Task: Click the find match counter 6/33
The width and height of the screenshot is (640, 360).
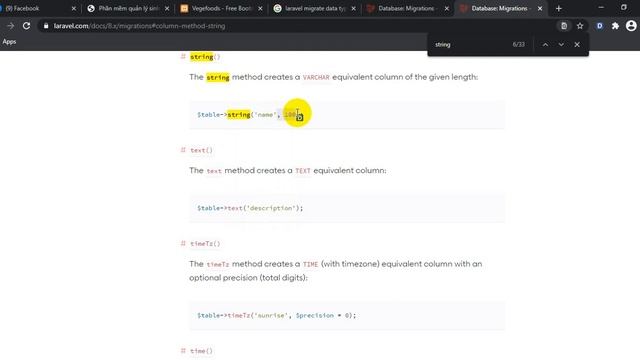Action: tap(518, 44)
